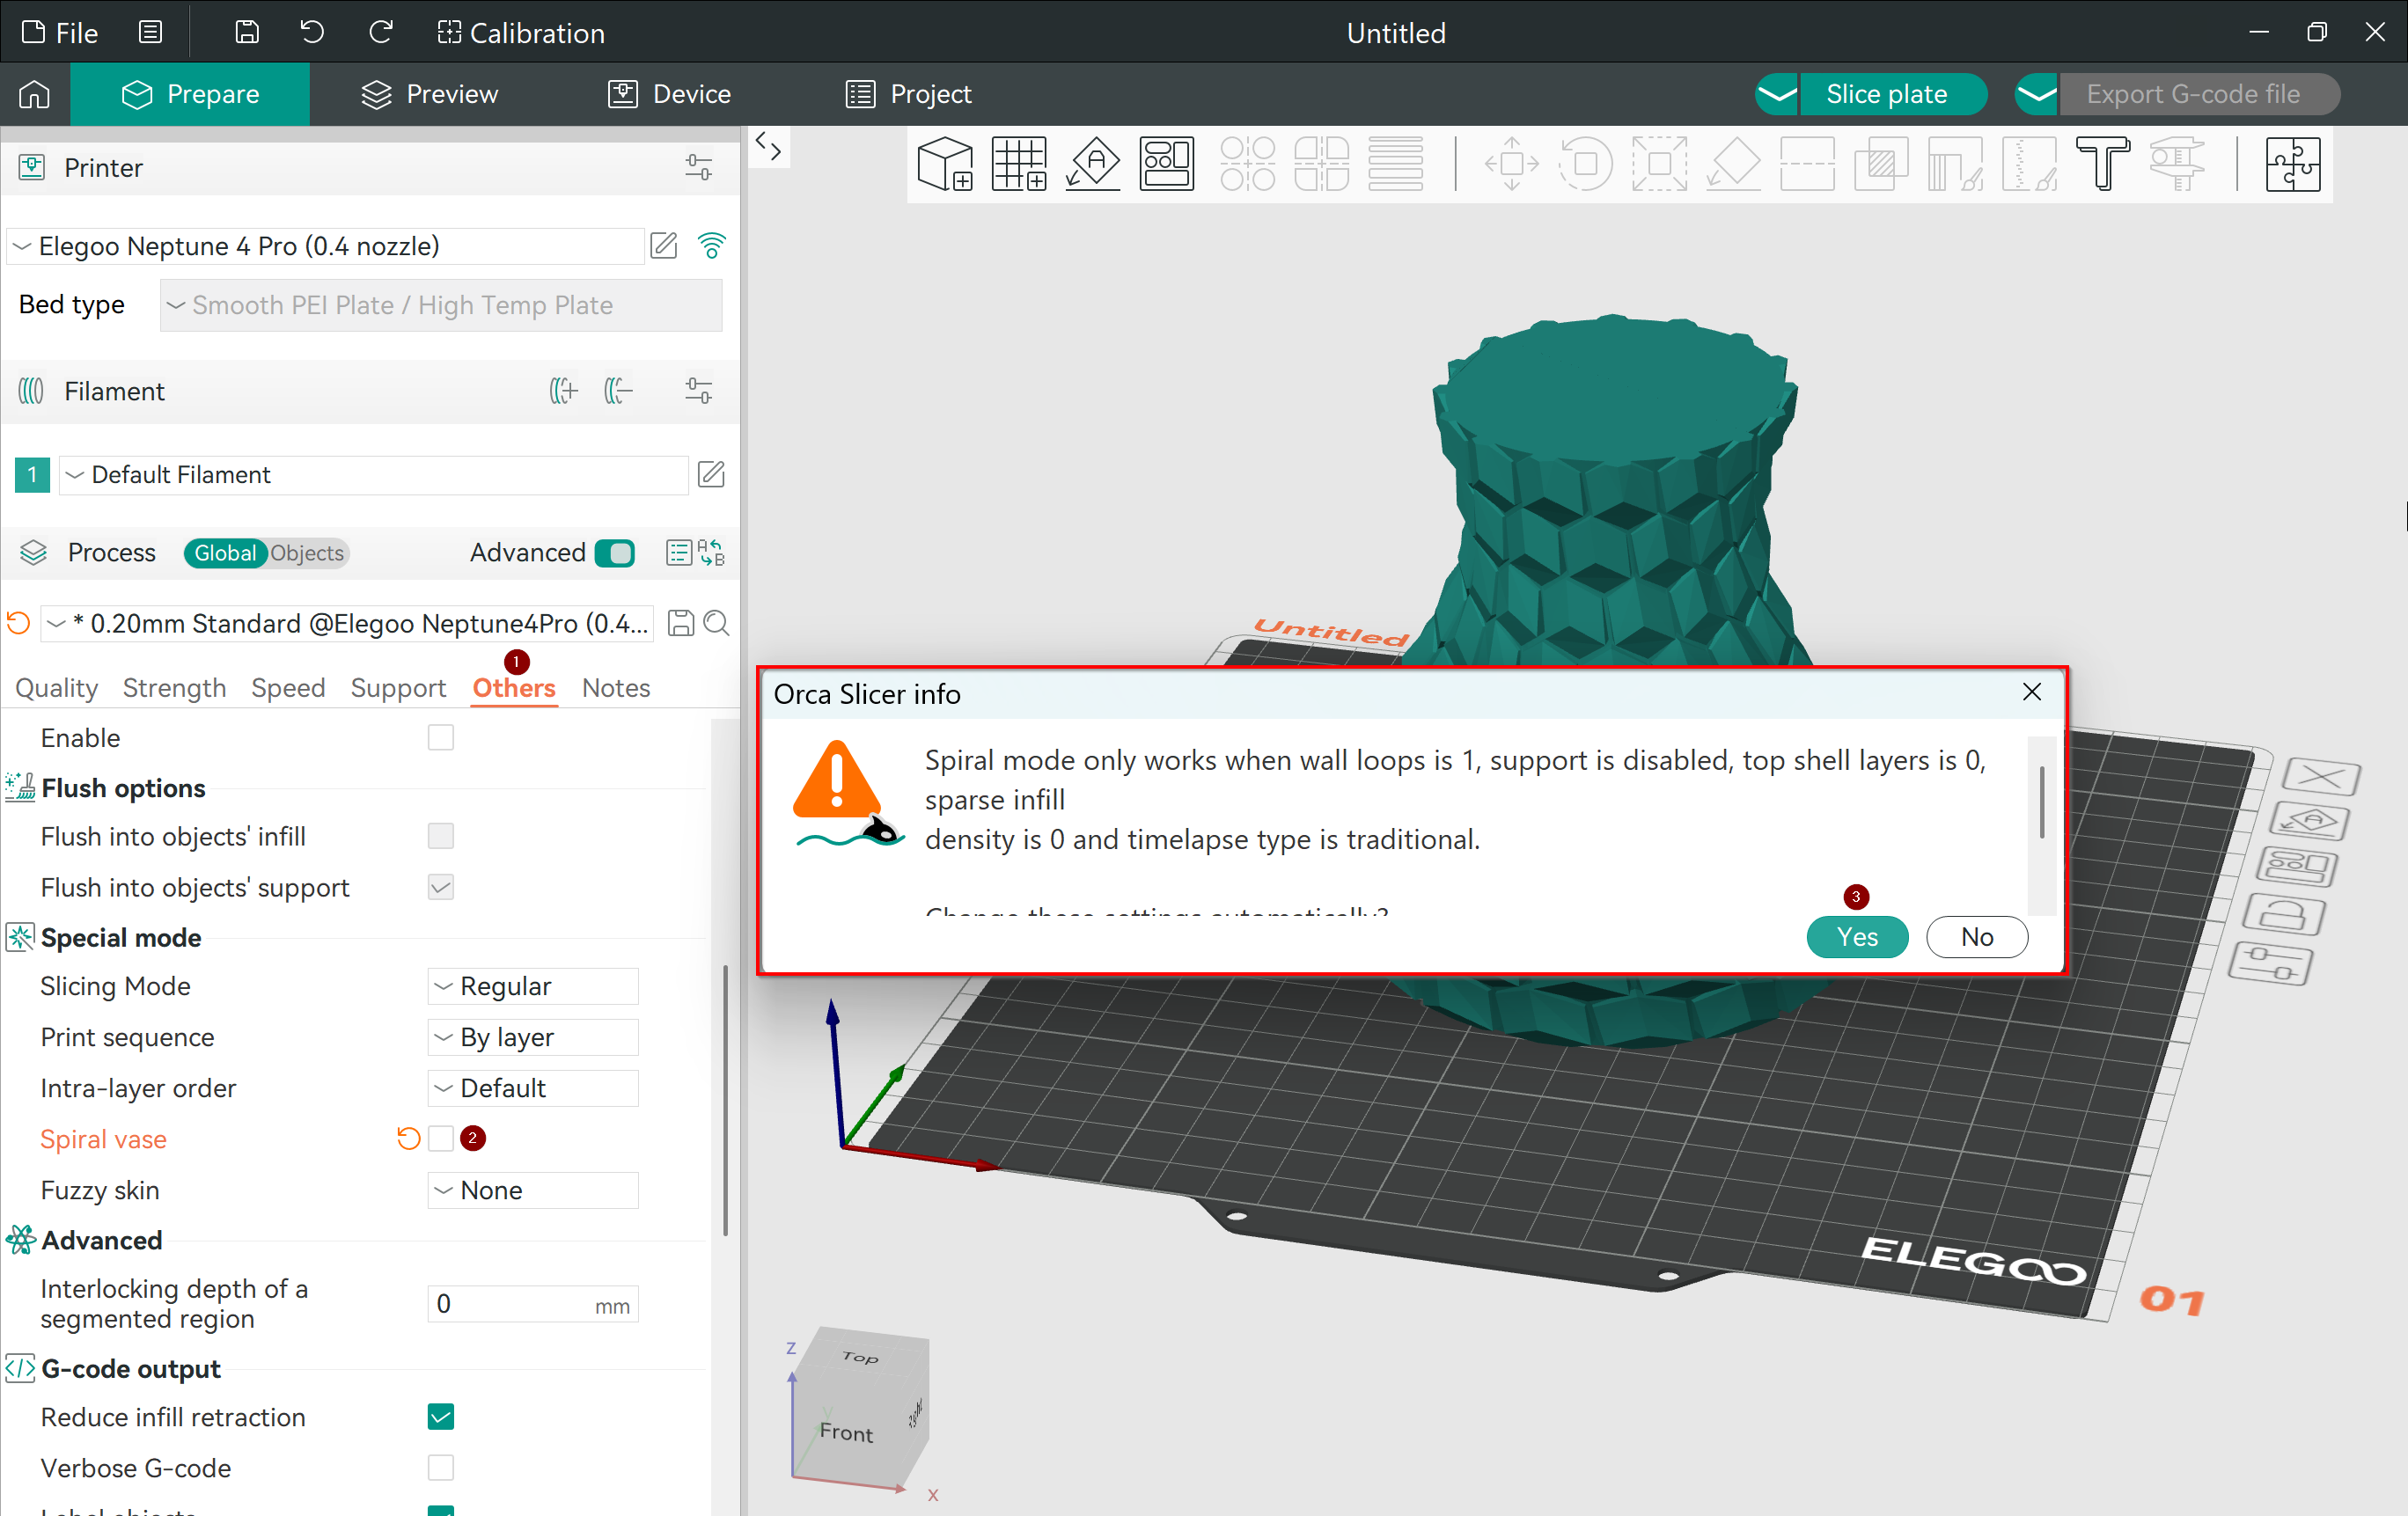2408x1516 pixels.
Task: Open the Printer settings sliders icon
Action: click(x=698, y=167)
